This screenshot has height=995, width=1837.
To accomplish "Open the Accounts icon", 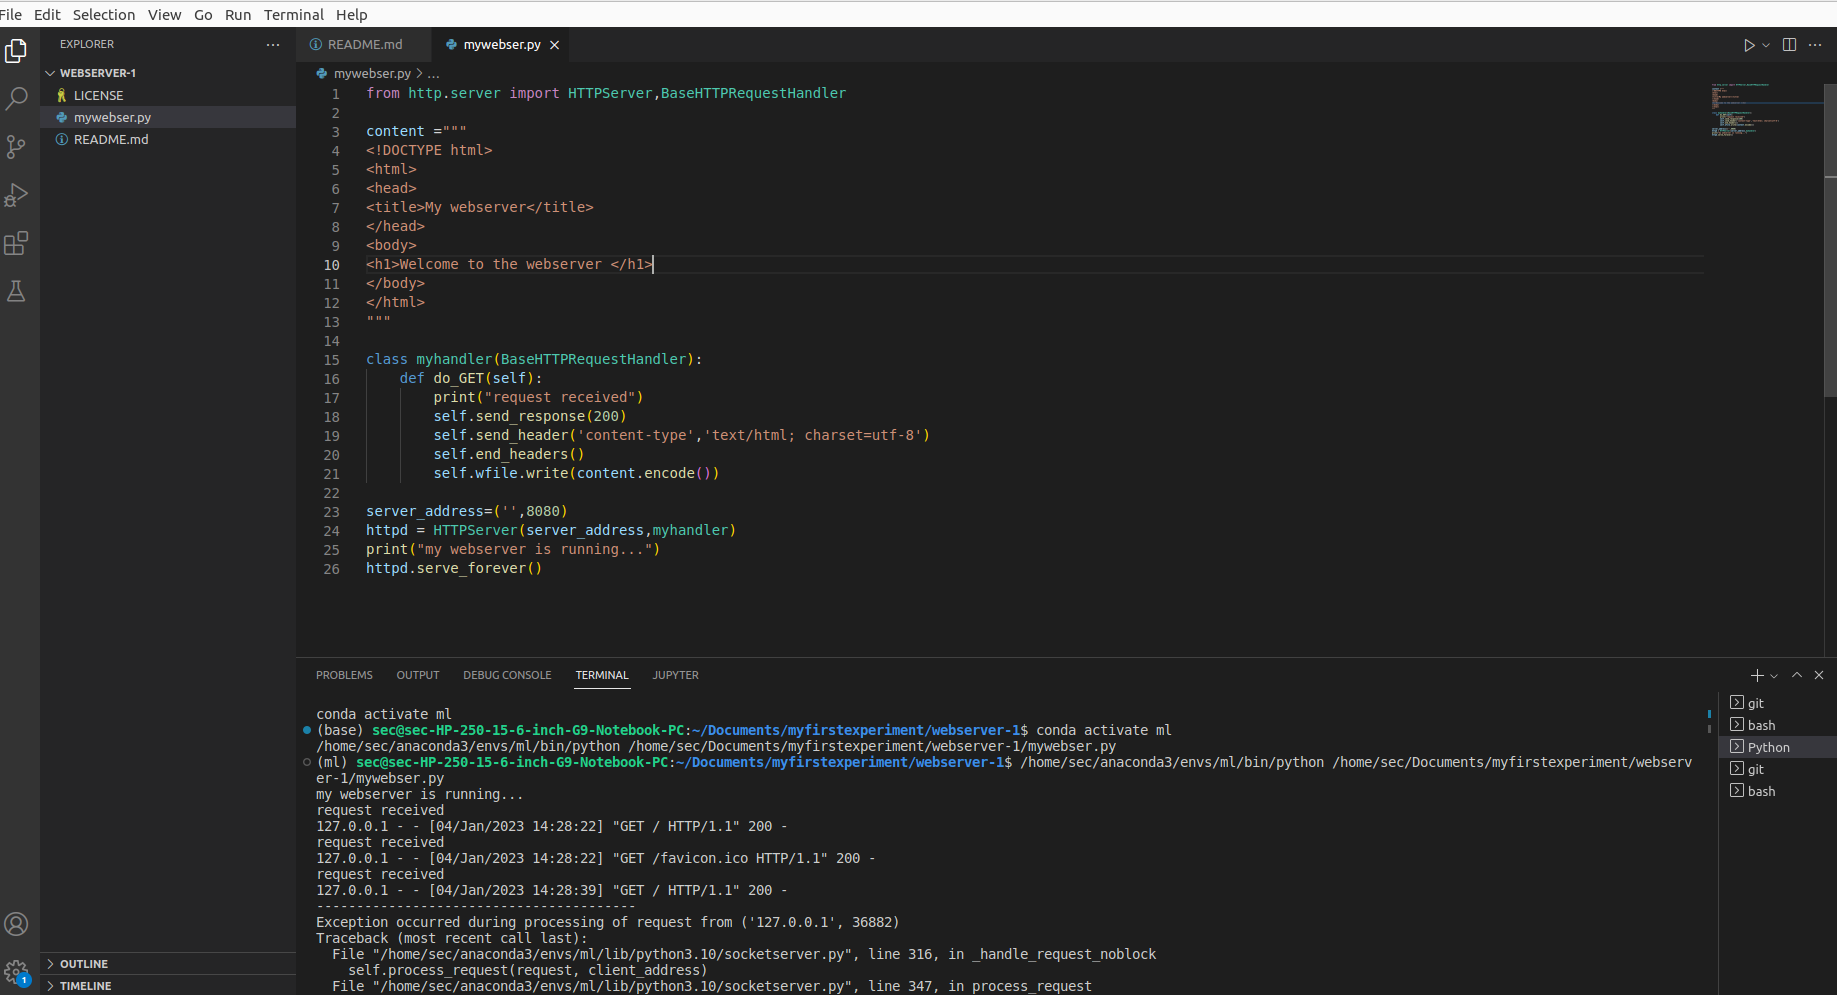I will (16, 924).
